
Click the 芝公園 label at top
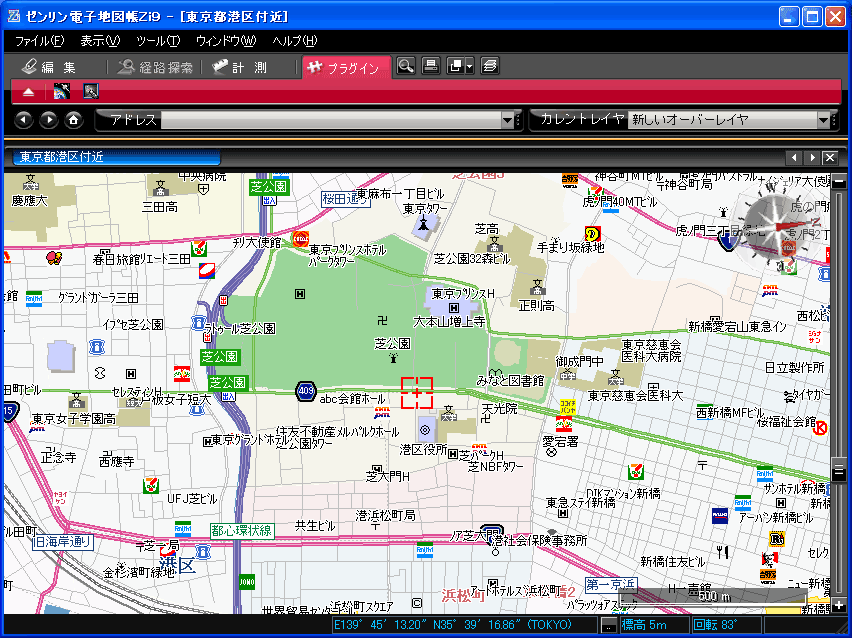click(268, 187)
